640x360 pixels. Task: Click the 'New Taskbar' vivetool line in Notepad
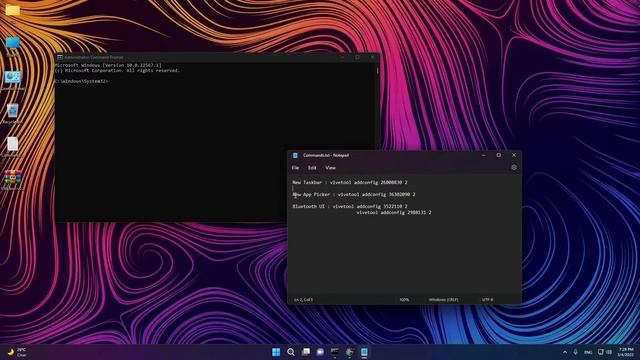tap(350, 182)
